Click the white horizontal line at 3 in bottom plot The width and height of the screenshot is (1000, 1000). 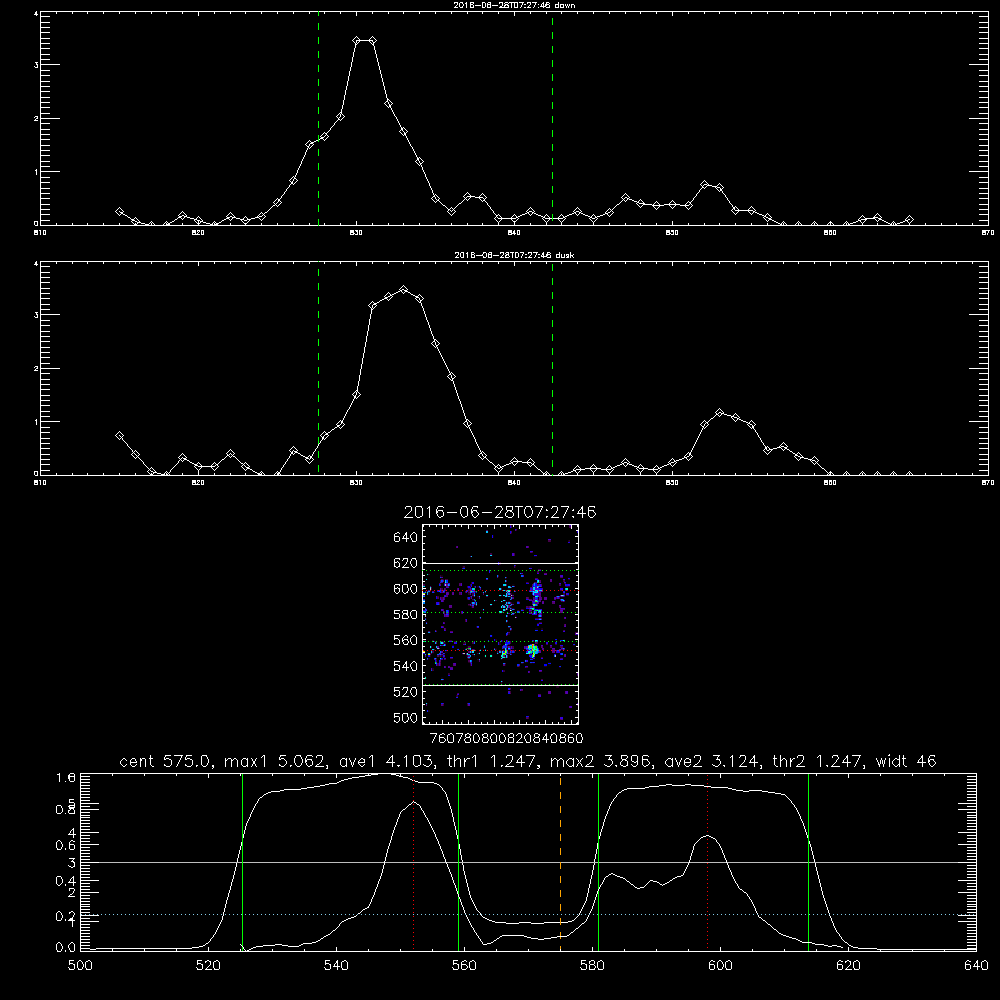(x=528, y=862)
